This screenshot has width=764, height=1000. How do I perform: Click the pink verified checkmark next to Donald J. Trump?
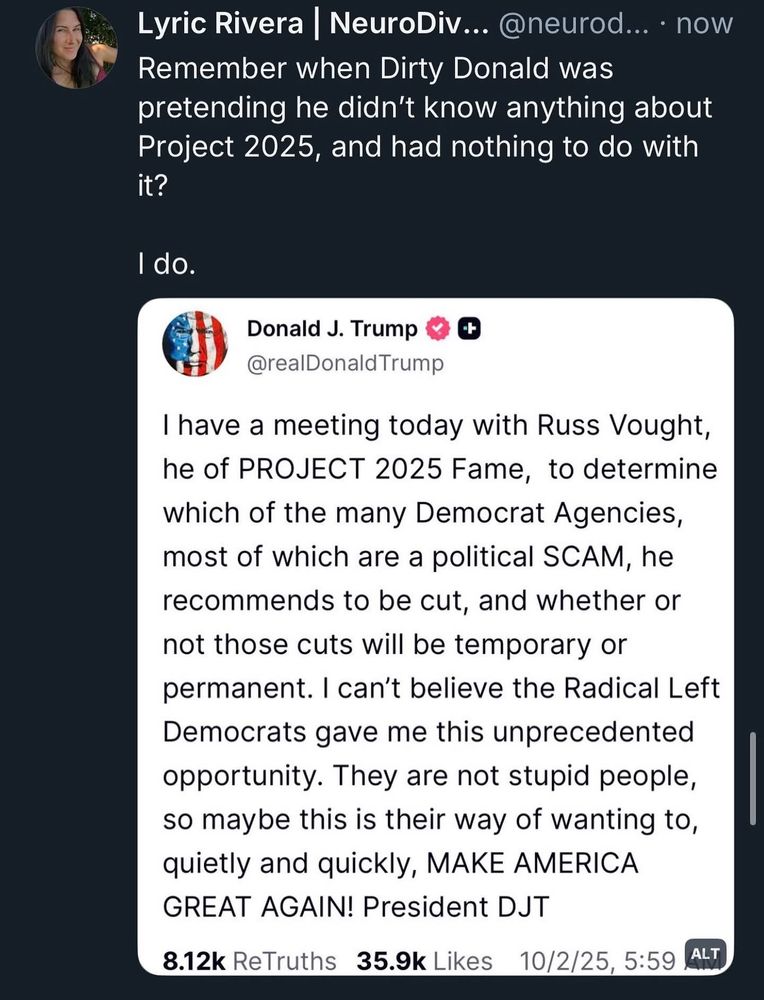click(x=437, y=328)
